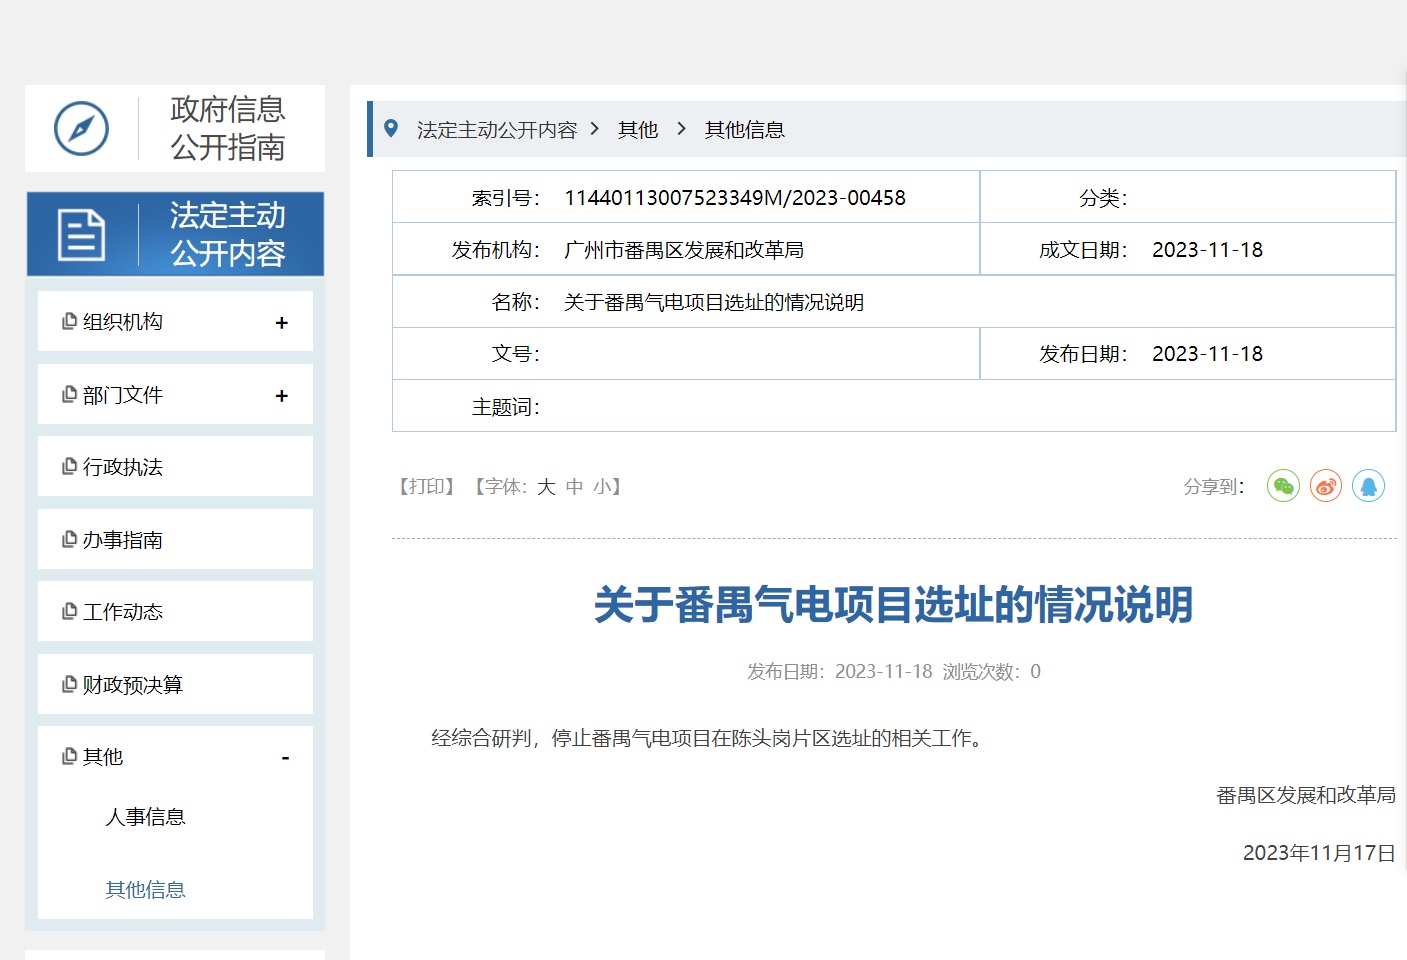Click the compass icon for the government information guide
Image resolution: width=1407 pixels, height=960 pixels.
click(x=81, y=129)
